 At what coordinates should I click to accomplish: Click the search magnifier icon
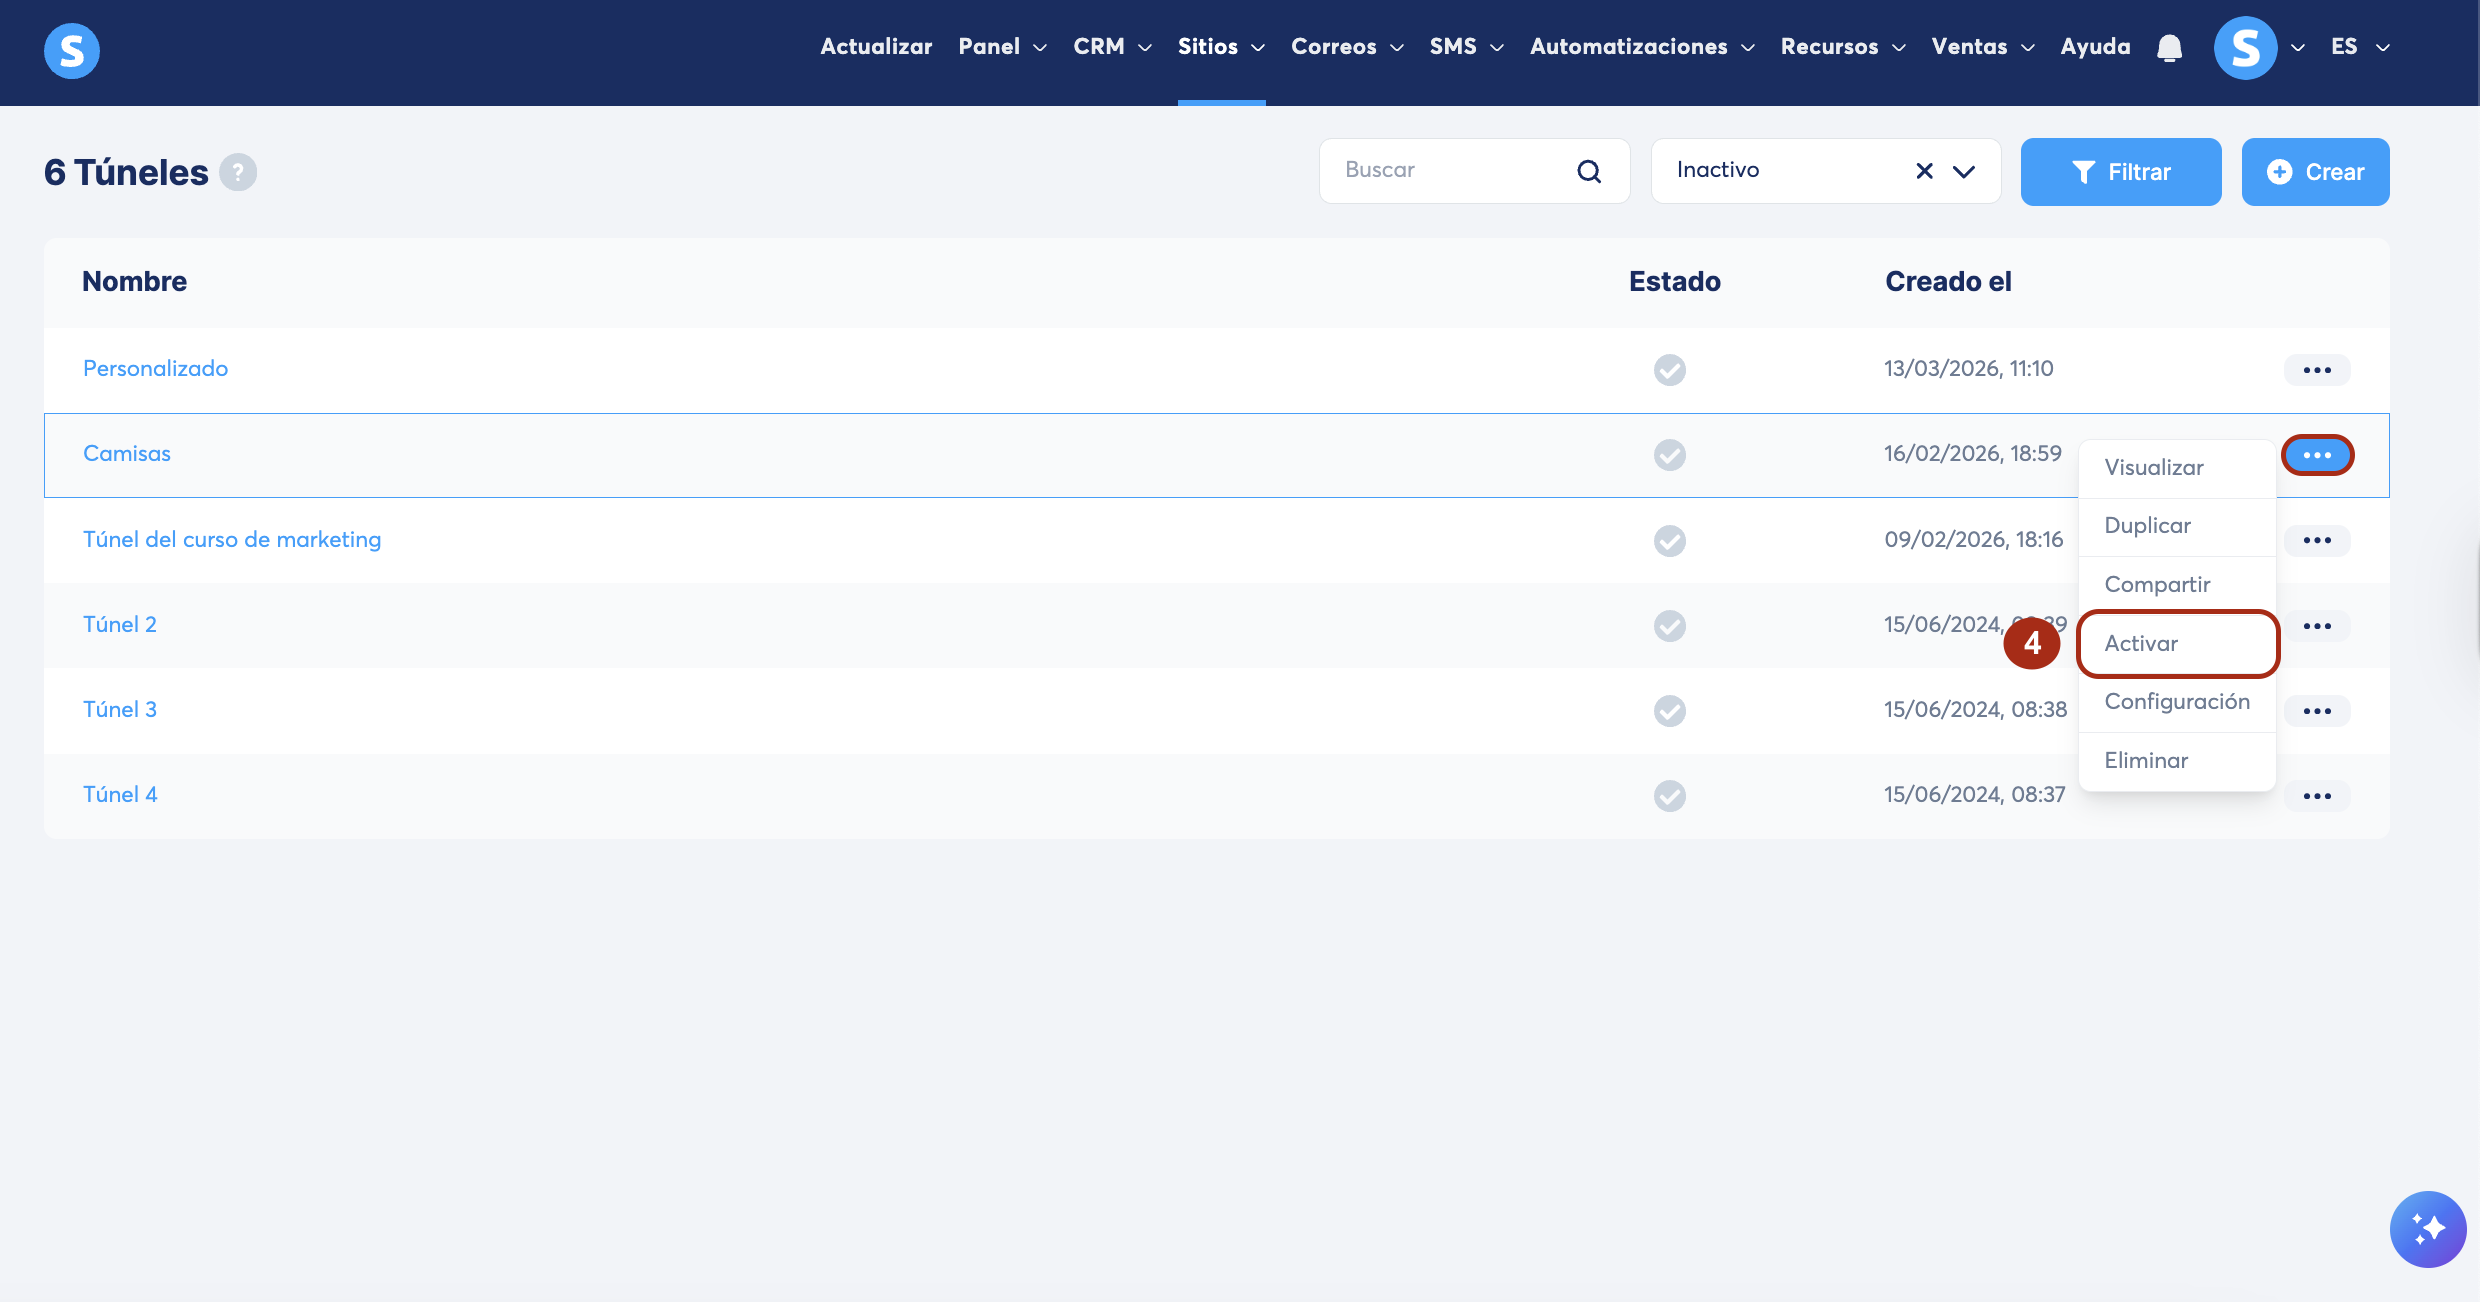point(1589,171)
